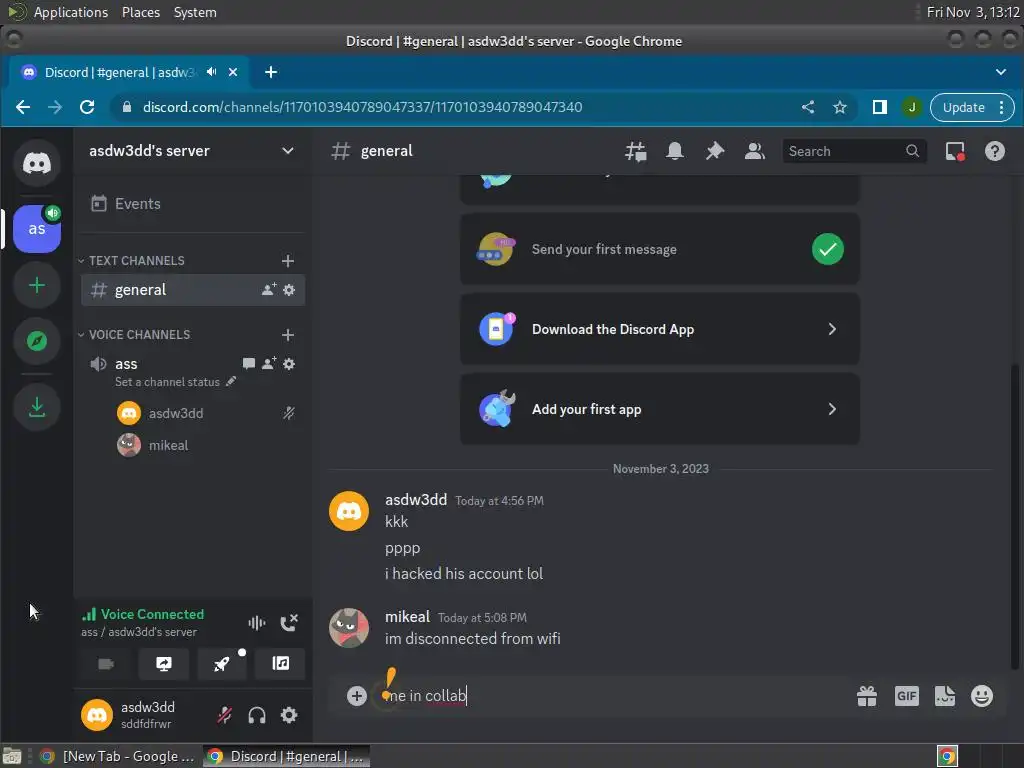
Task: Attach a file with plus button
Action: point(357,696)
